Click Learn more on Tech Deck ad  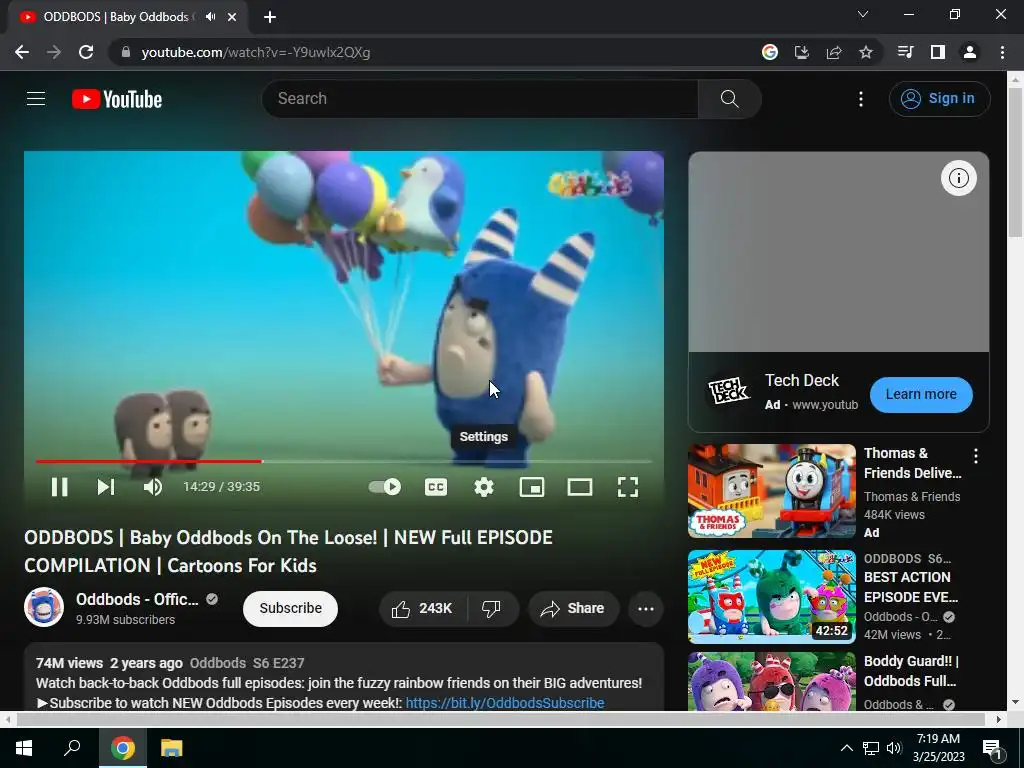921,394
